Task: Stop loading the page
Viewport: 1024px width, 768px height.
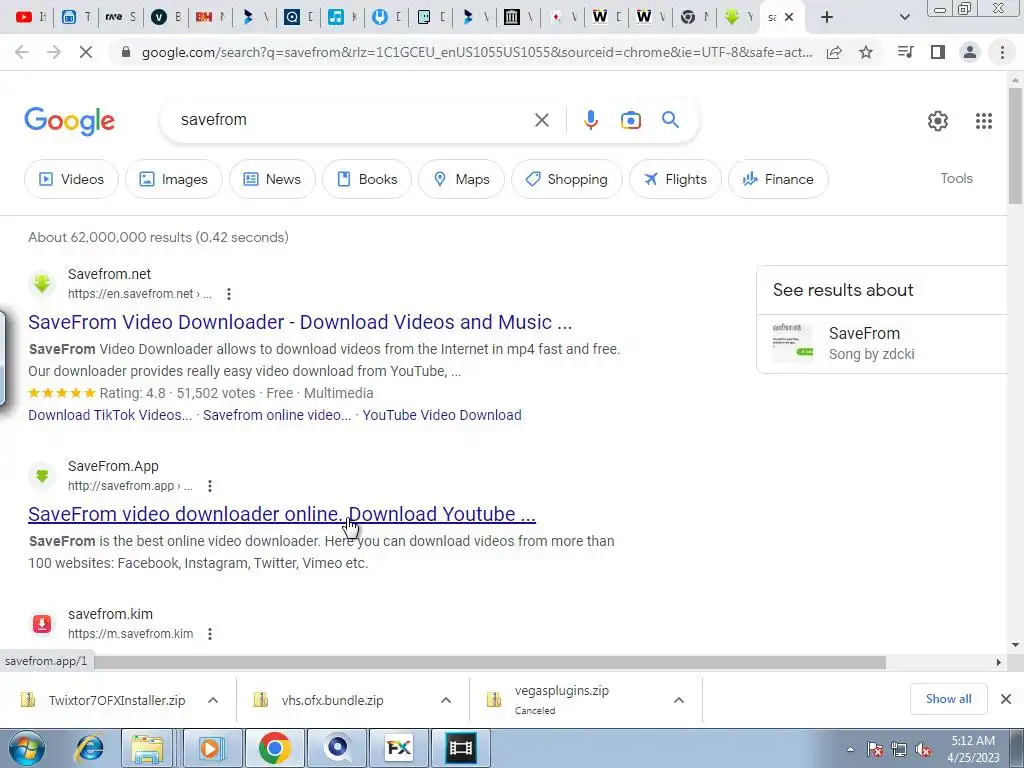Action: [x=86, y=52]
